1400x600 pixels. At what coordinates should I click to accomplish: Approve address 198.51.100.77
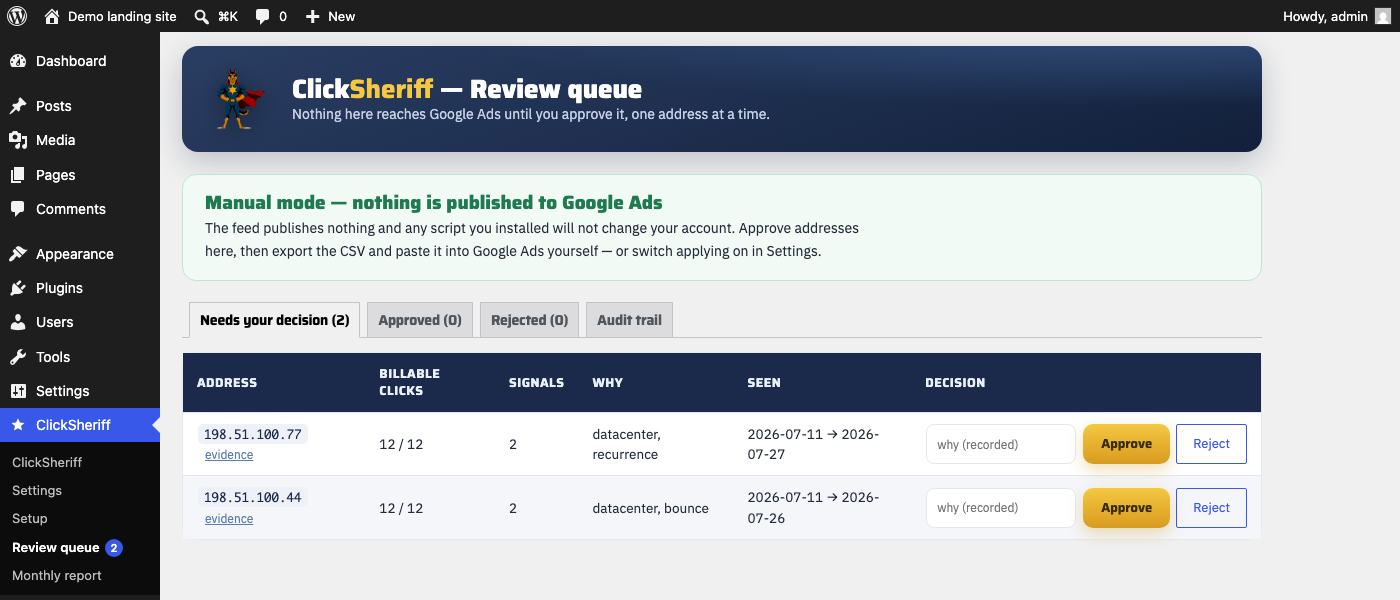(1126, 444)
